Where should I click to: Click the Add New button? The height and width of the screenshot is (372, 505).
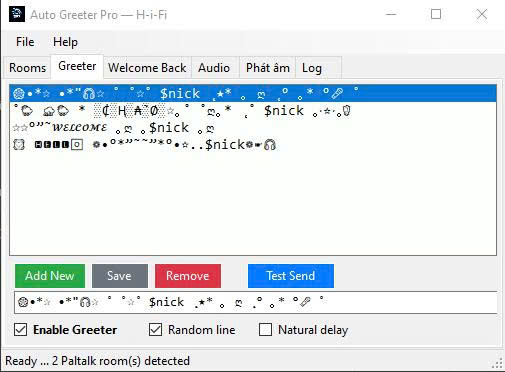[x=50, y=276]
